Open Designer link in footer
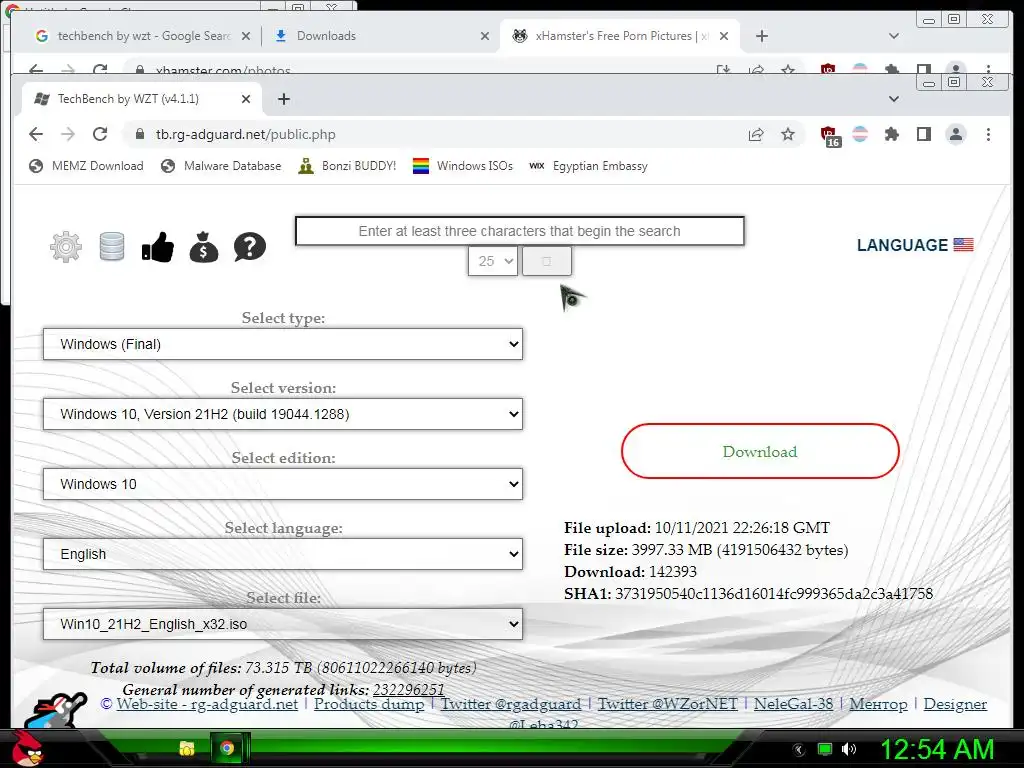 pos(955,704)
